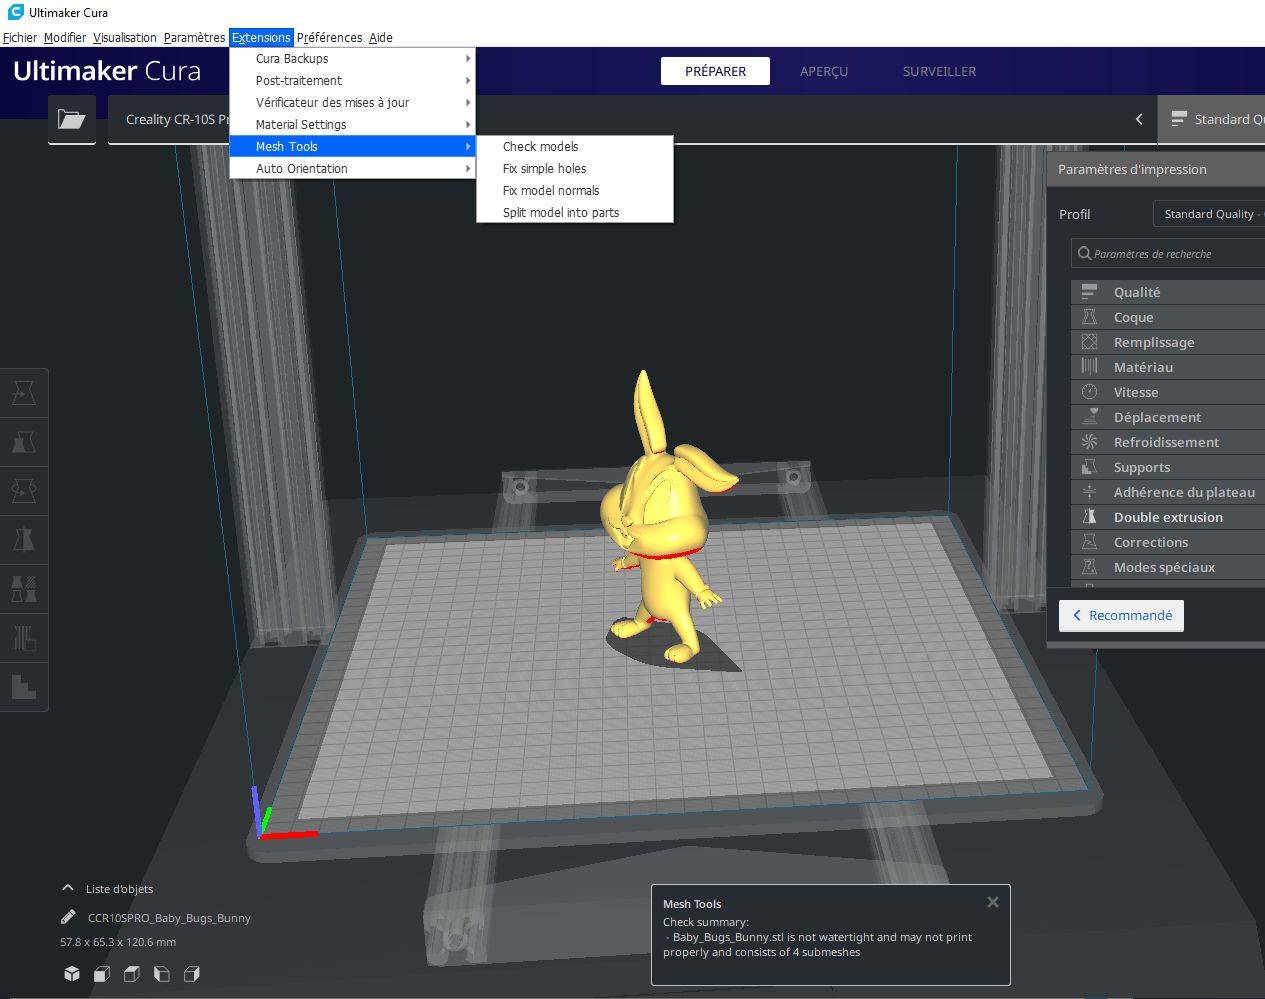The image size is (1265, 999).
Task: Select the Rotate tool in the left toolbar
Action: [24, 490]
